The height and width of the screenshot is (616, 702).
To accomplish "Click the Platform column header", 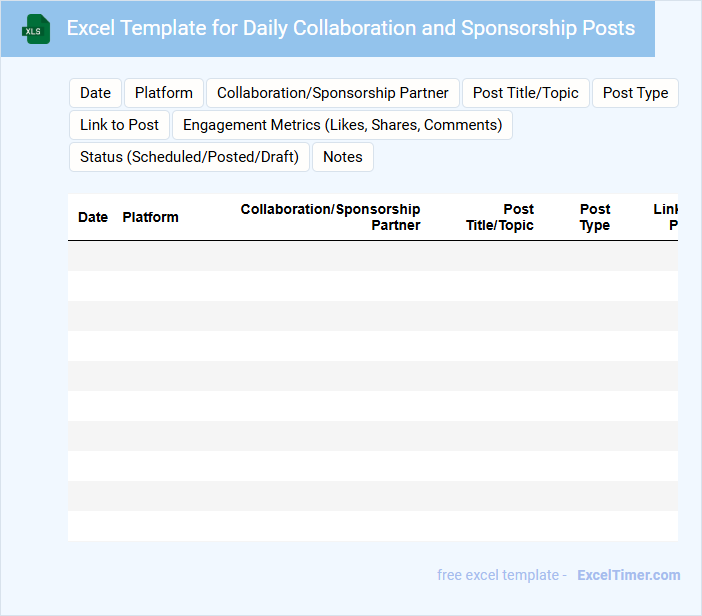I will pos(150,217).
